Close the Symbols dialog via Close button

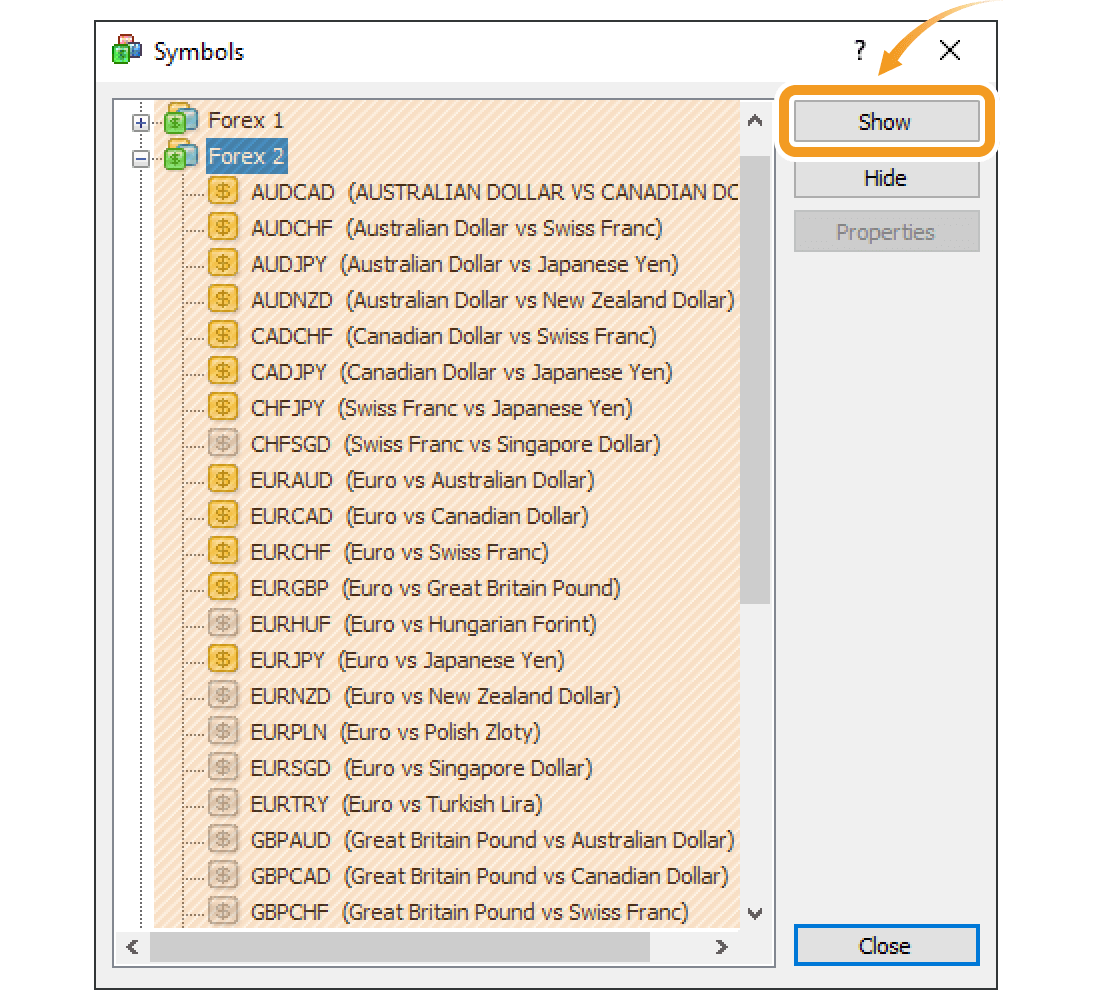(886, 946)
